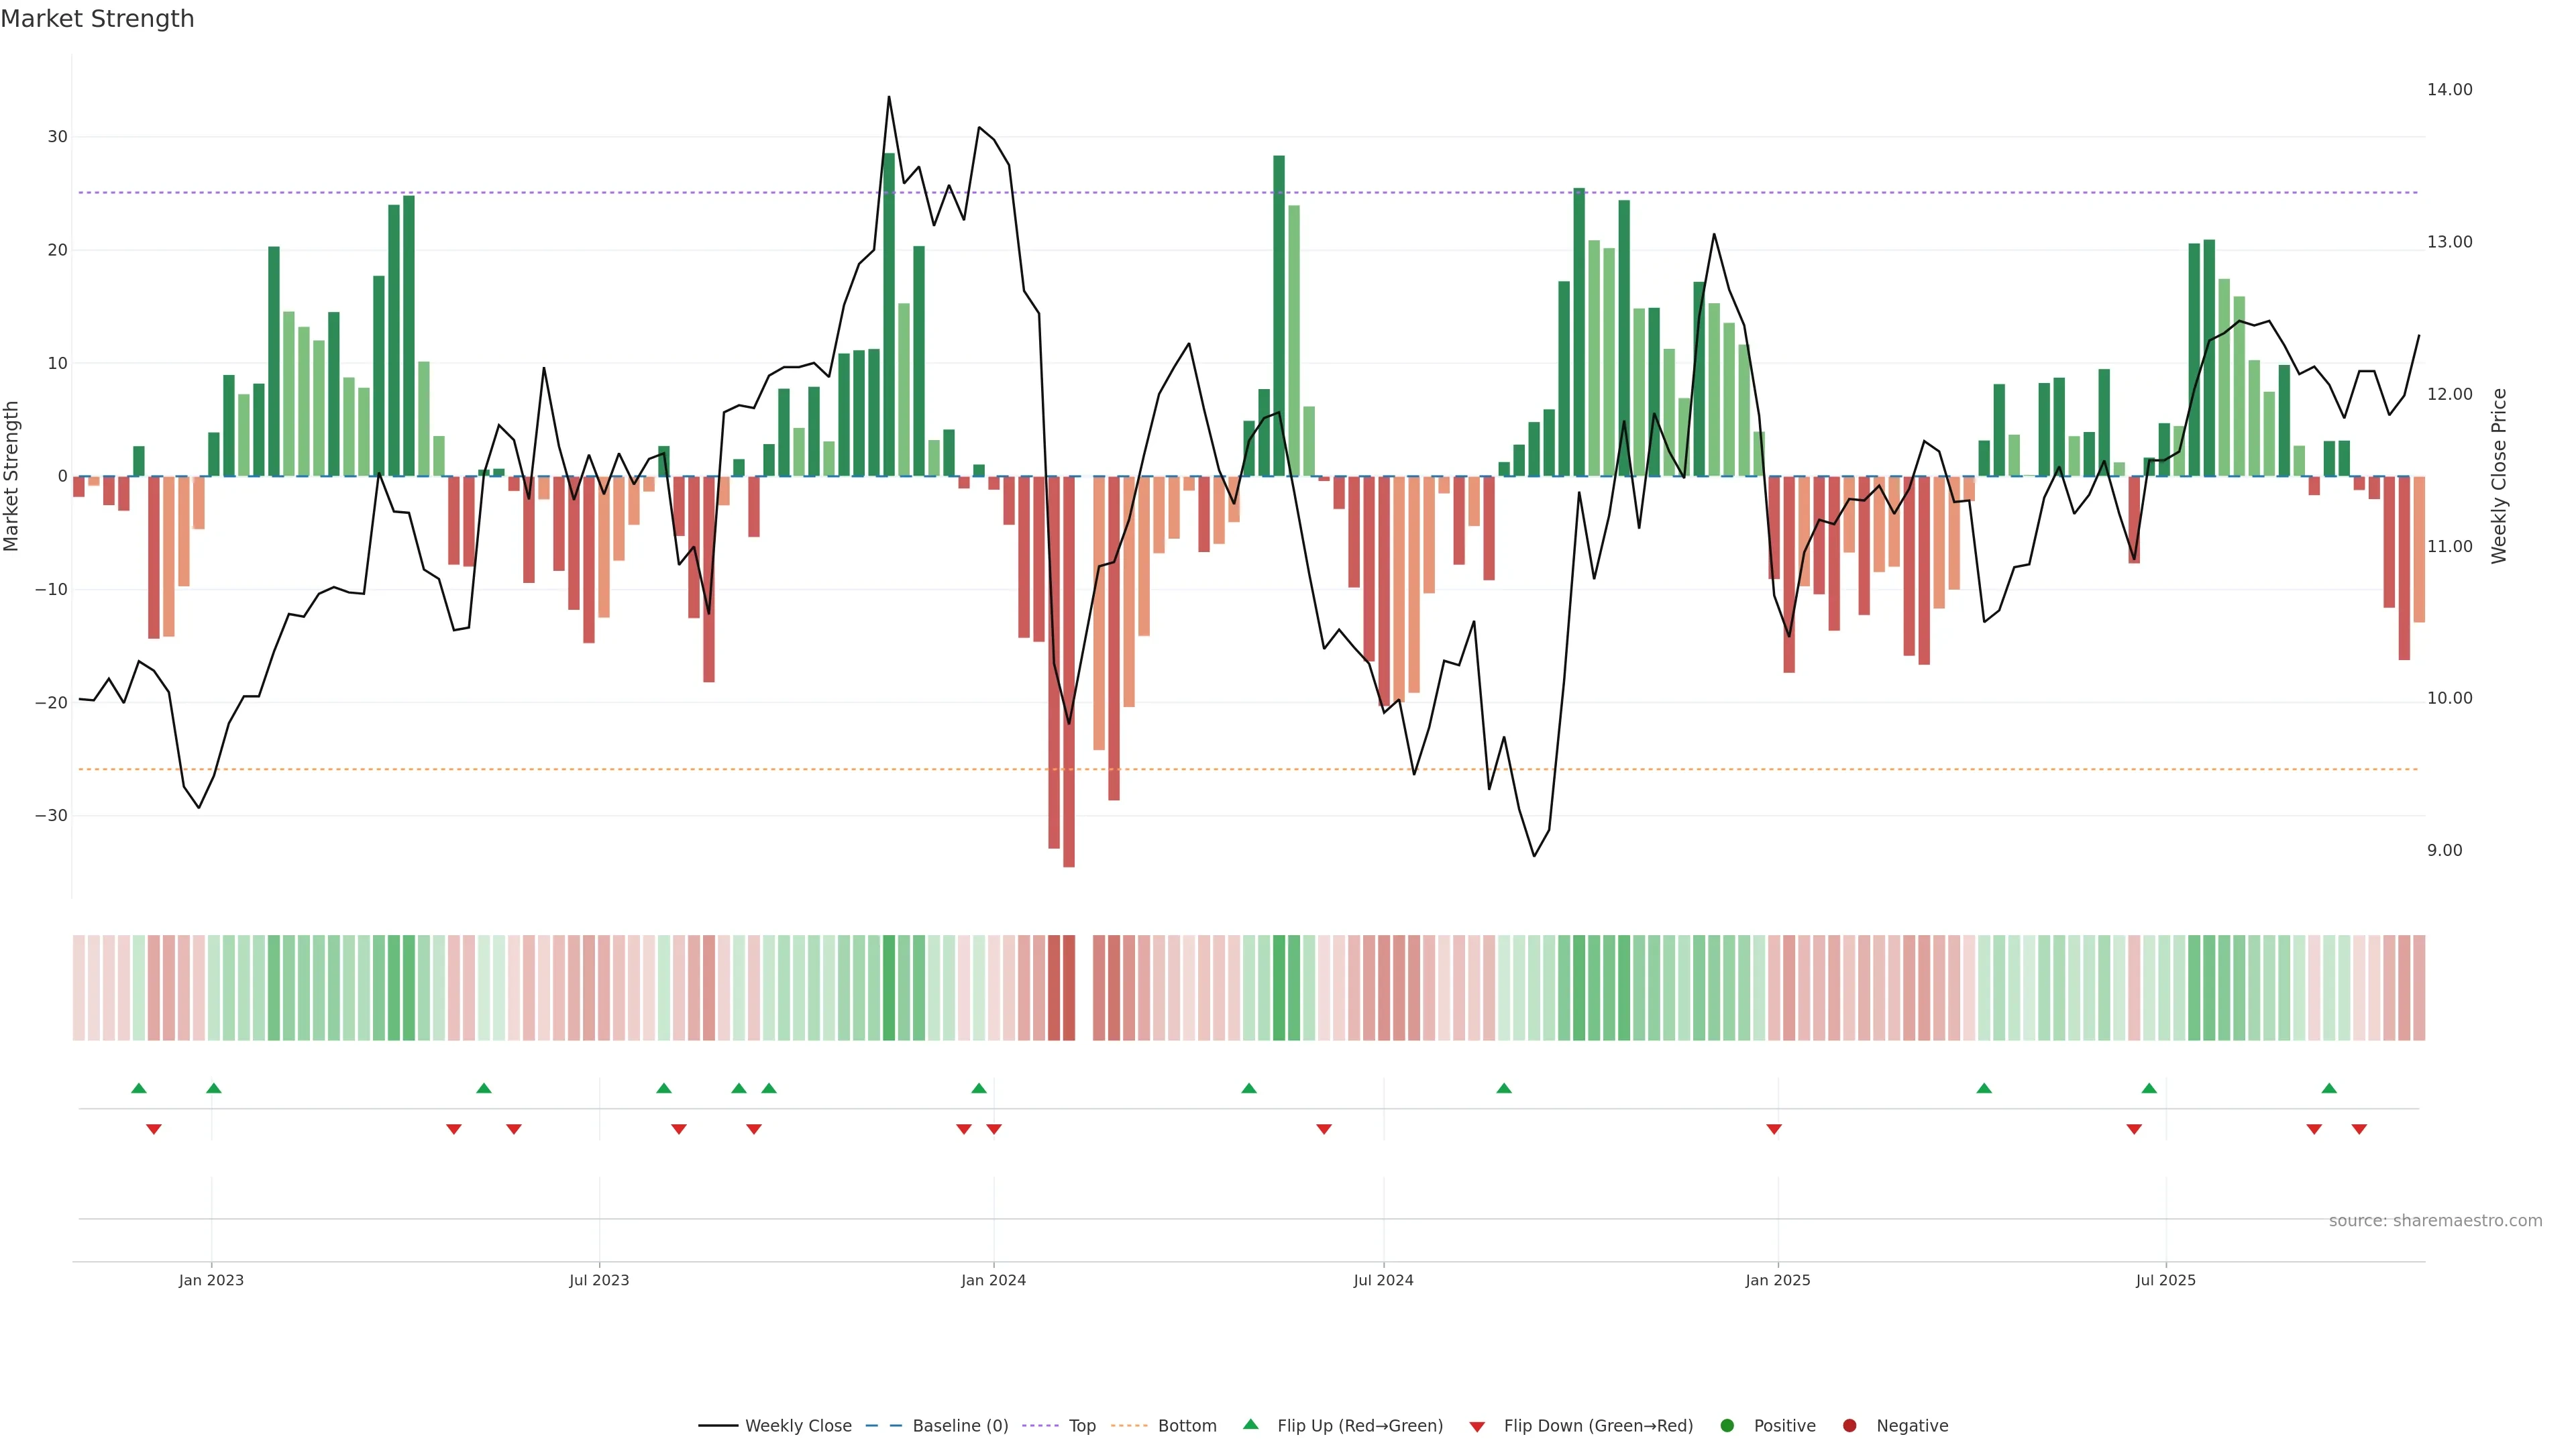This screenshot has height=1449, width=2576.
Task: Click the last red flip-down triangle marker
Action: pyautogui.click(x=2359, y=1129)
